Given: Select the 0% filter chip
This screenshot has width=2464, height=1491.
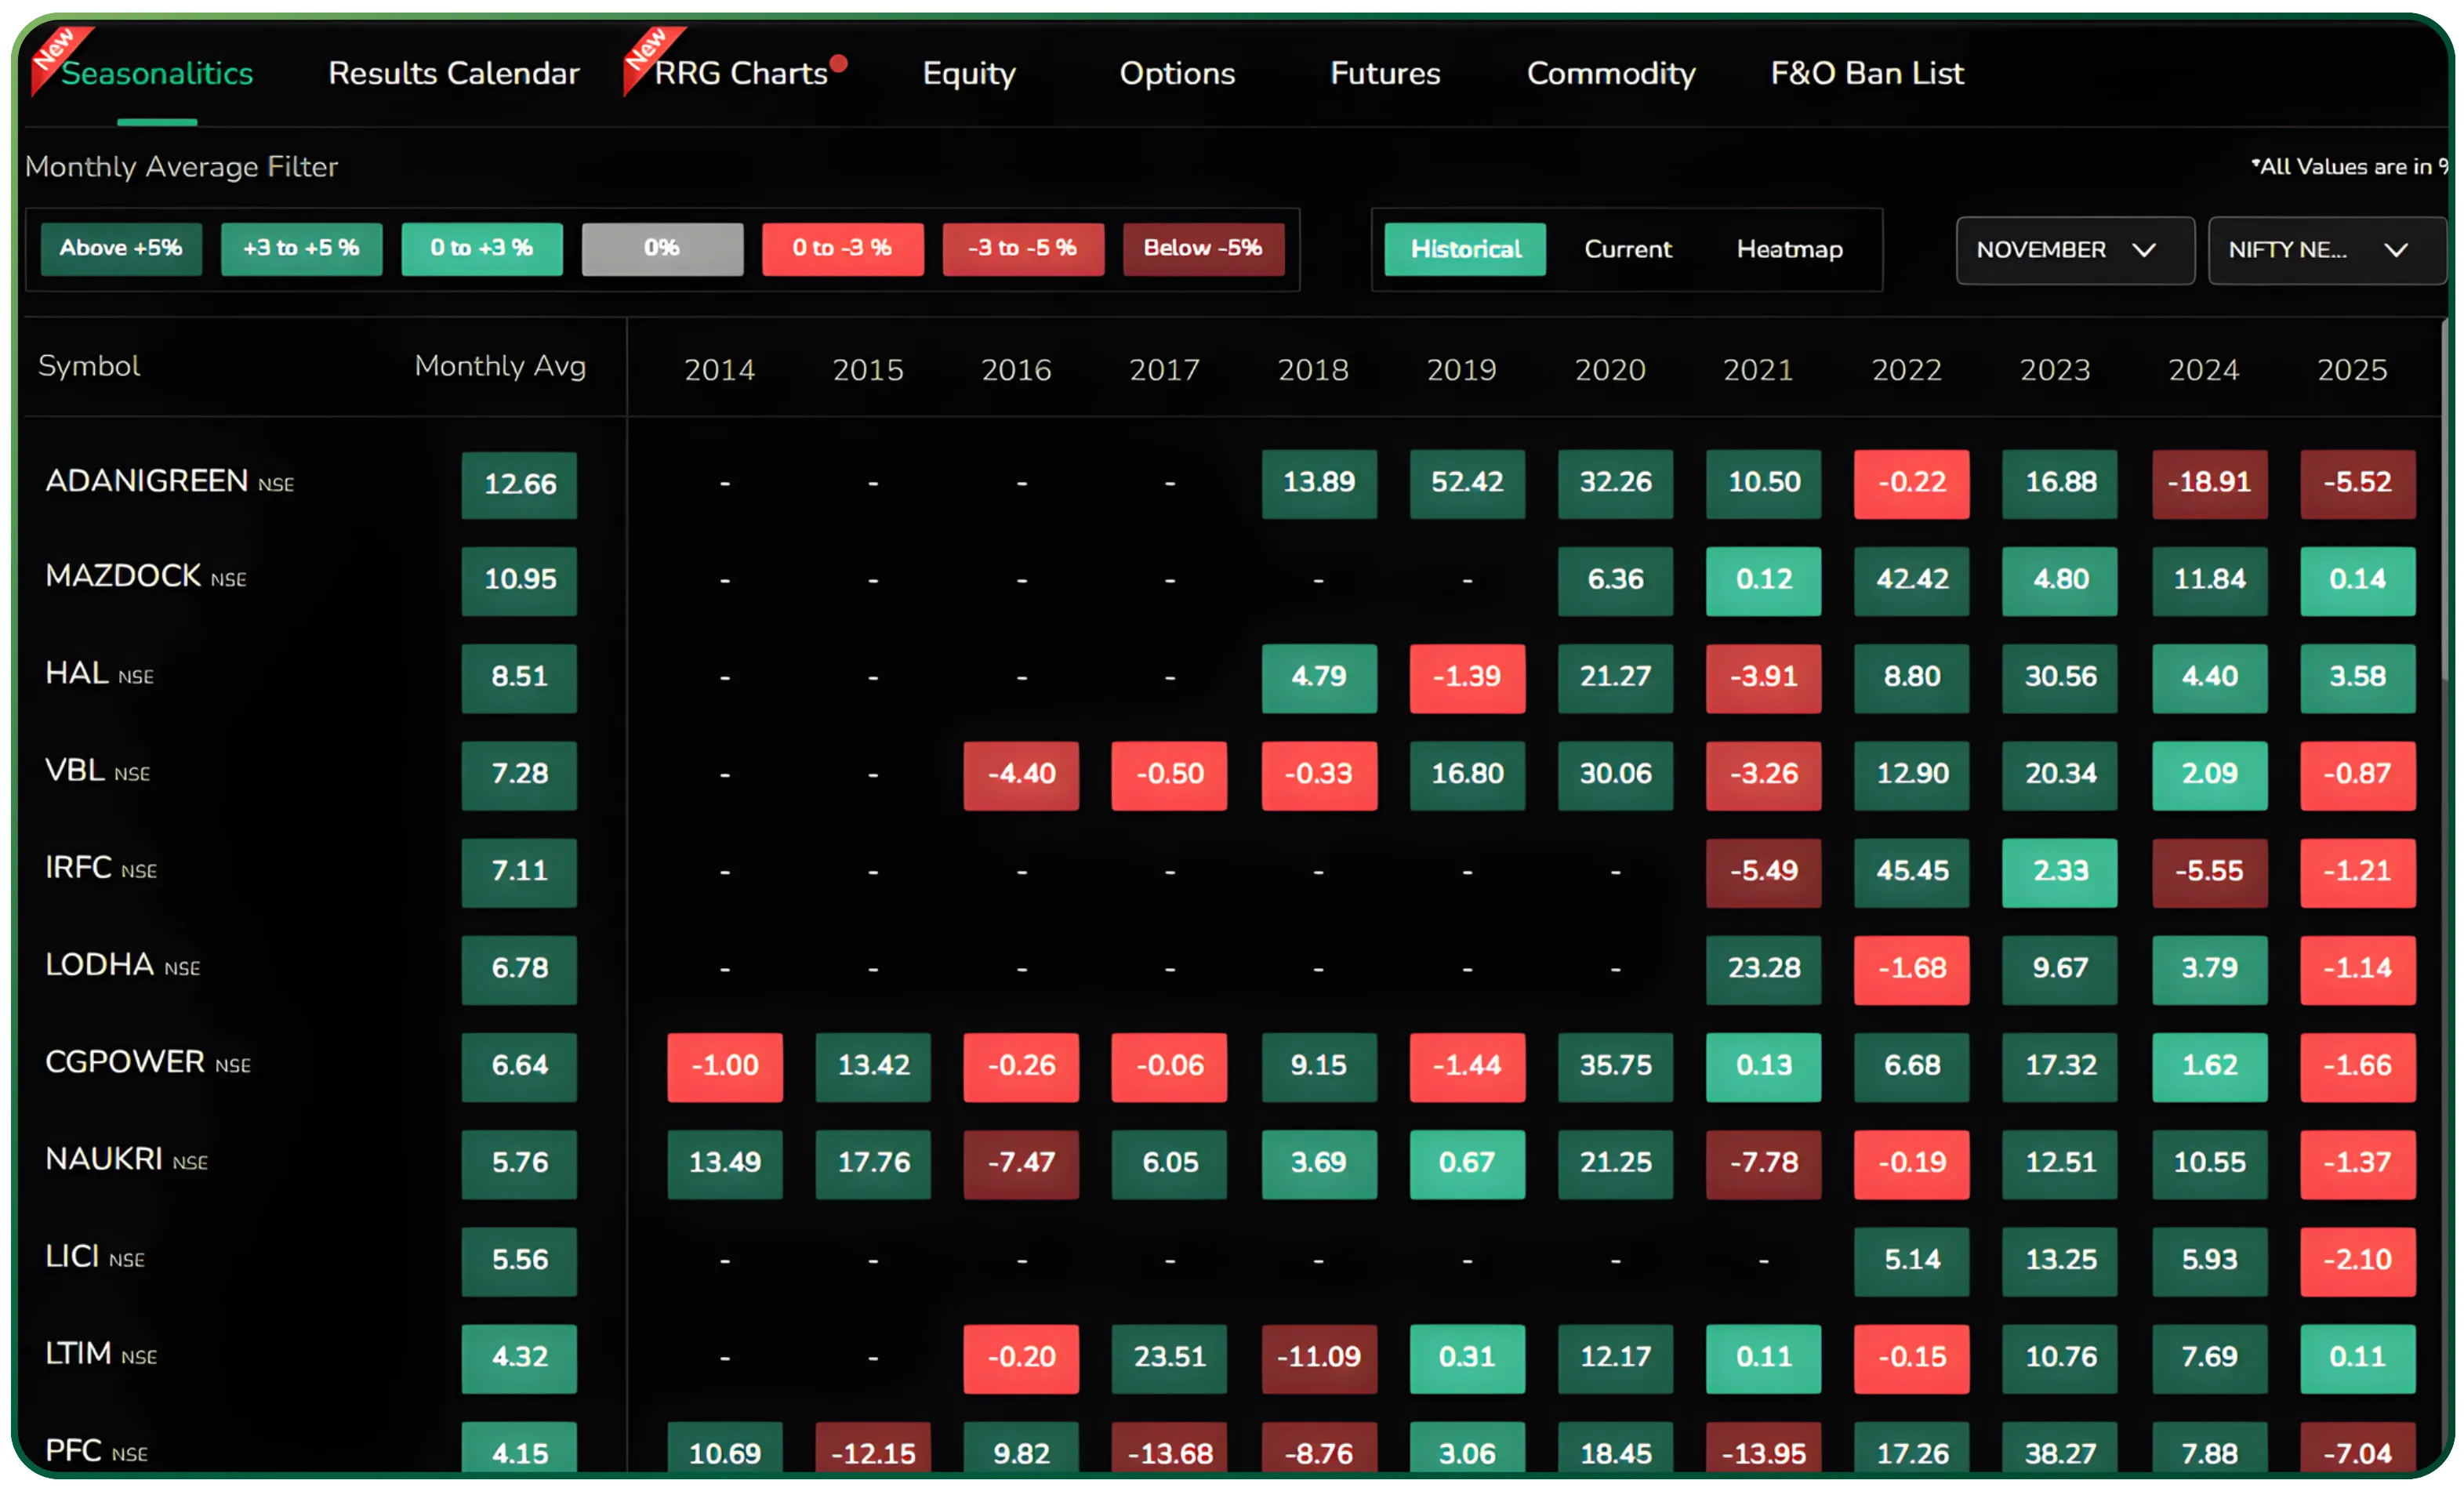Looking at the screenshot, I should (x=662, y=248).
